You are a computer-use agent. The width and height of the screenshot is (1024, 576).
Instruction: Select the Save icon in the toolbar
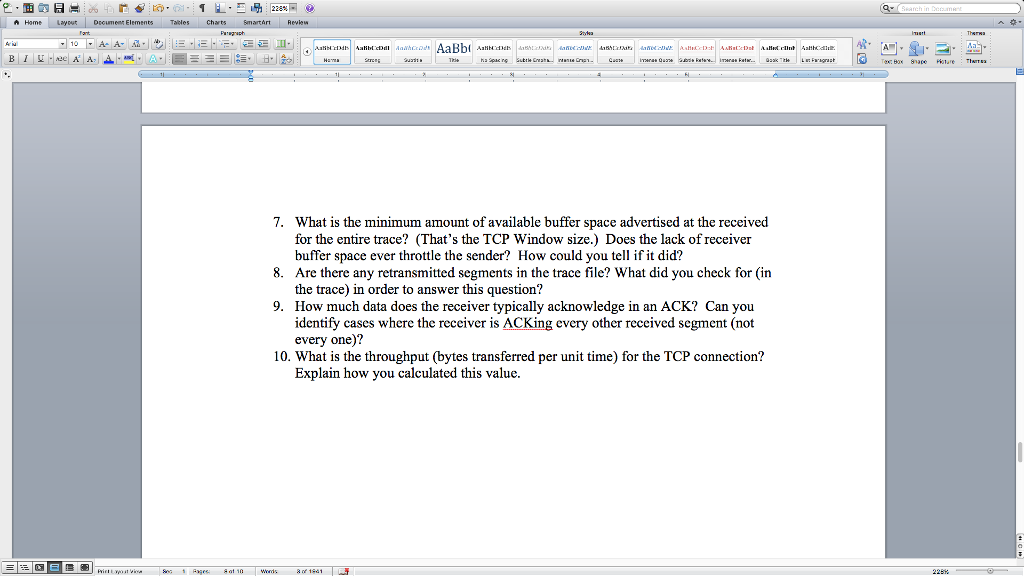tap(60, 7)
